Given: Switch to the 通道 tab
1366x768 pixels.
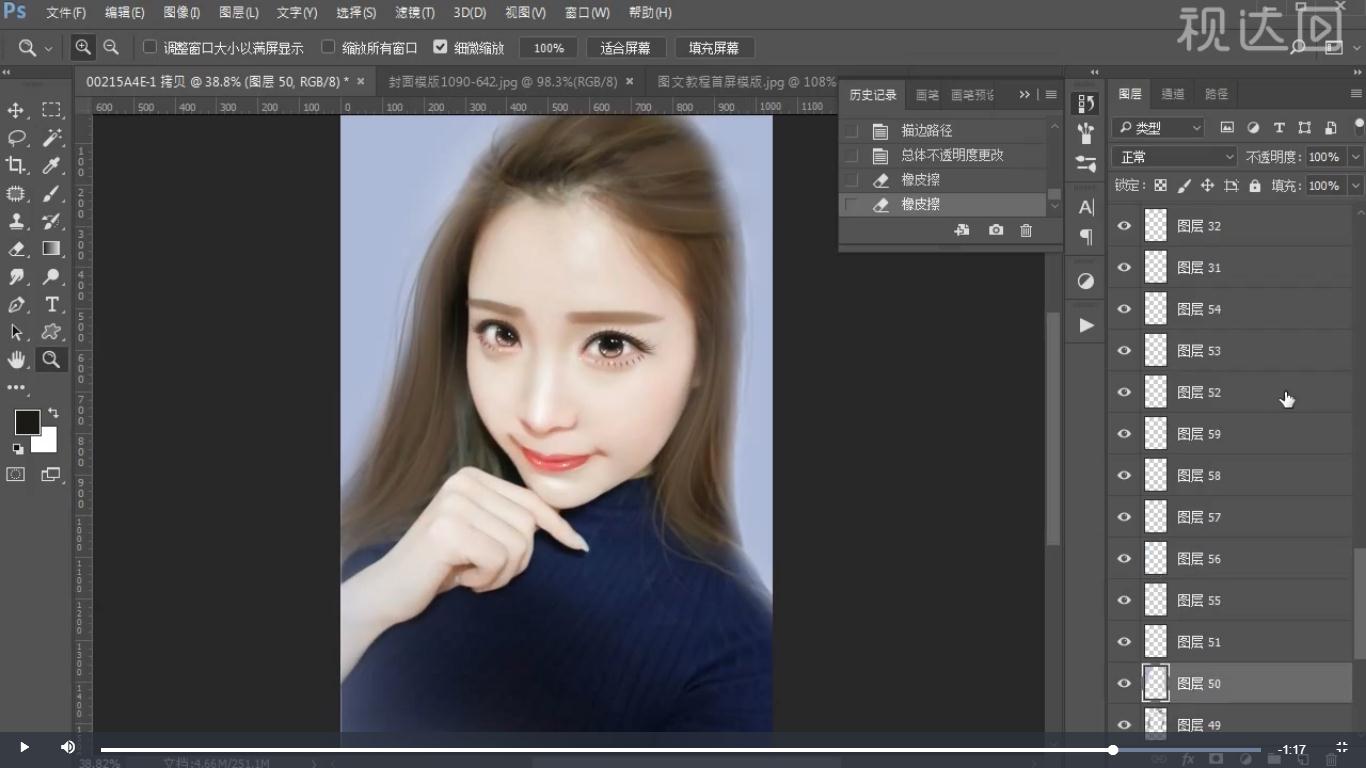Looking at the screenshot, I should click(1173, 94).
